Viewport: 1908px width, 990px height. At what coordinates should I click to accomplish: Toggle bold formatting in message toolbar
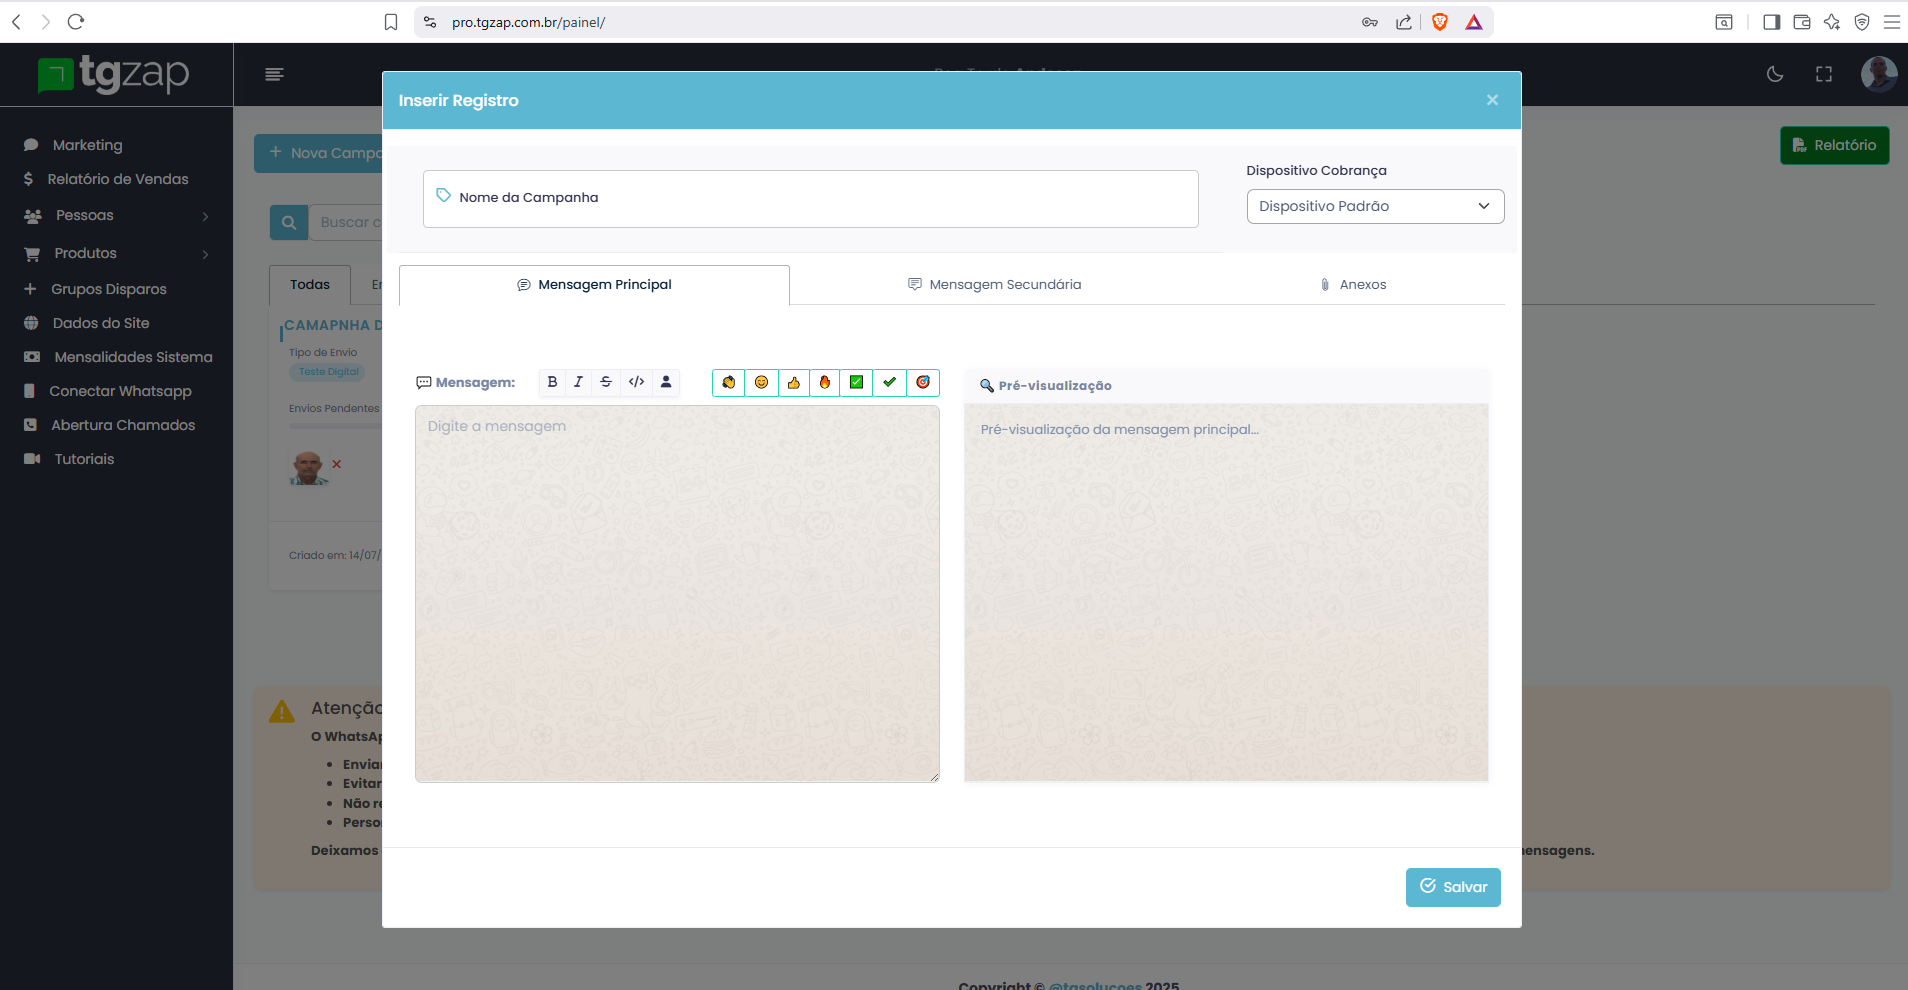(x=552, y=382)
